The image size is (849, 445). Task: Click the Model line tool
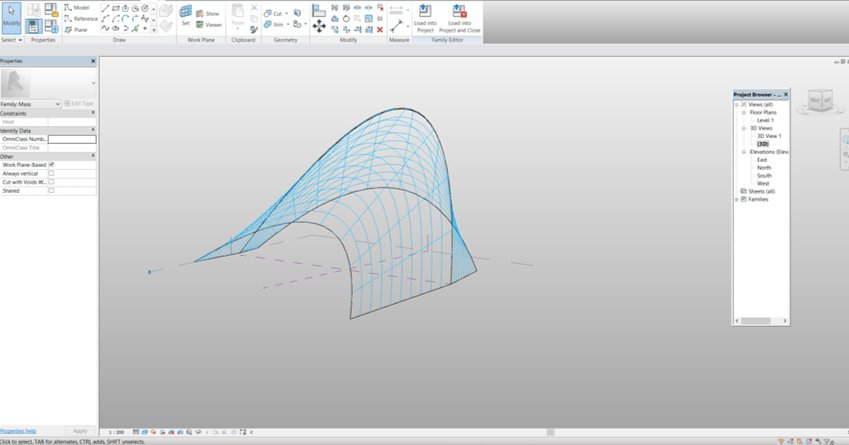tap(77, 8)
